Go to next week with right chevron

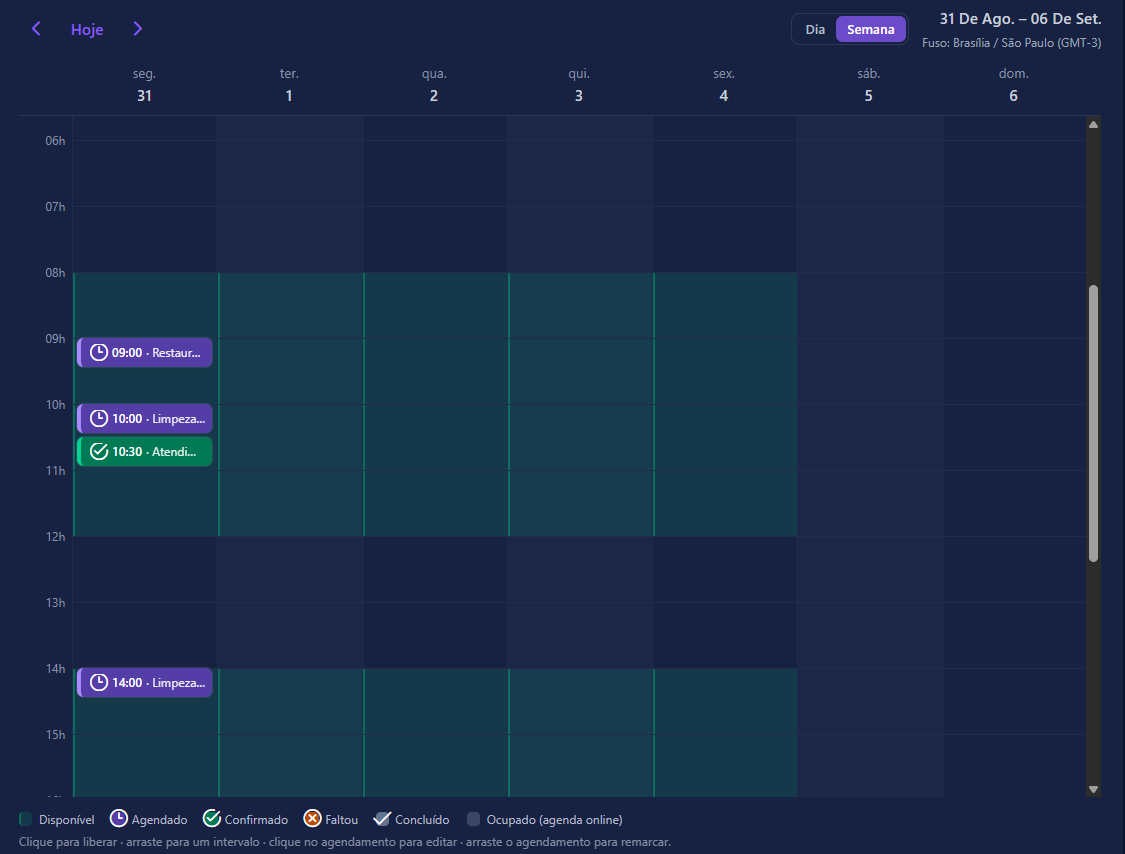138,29
